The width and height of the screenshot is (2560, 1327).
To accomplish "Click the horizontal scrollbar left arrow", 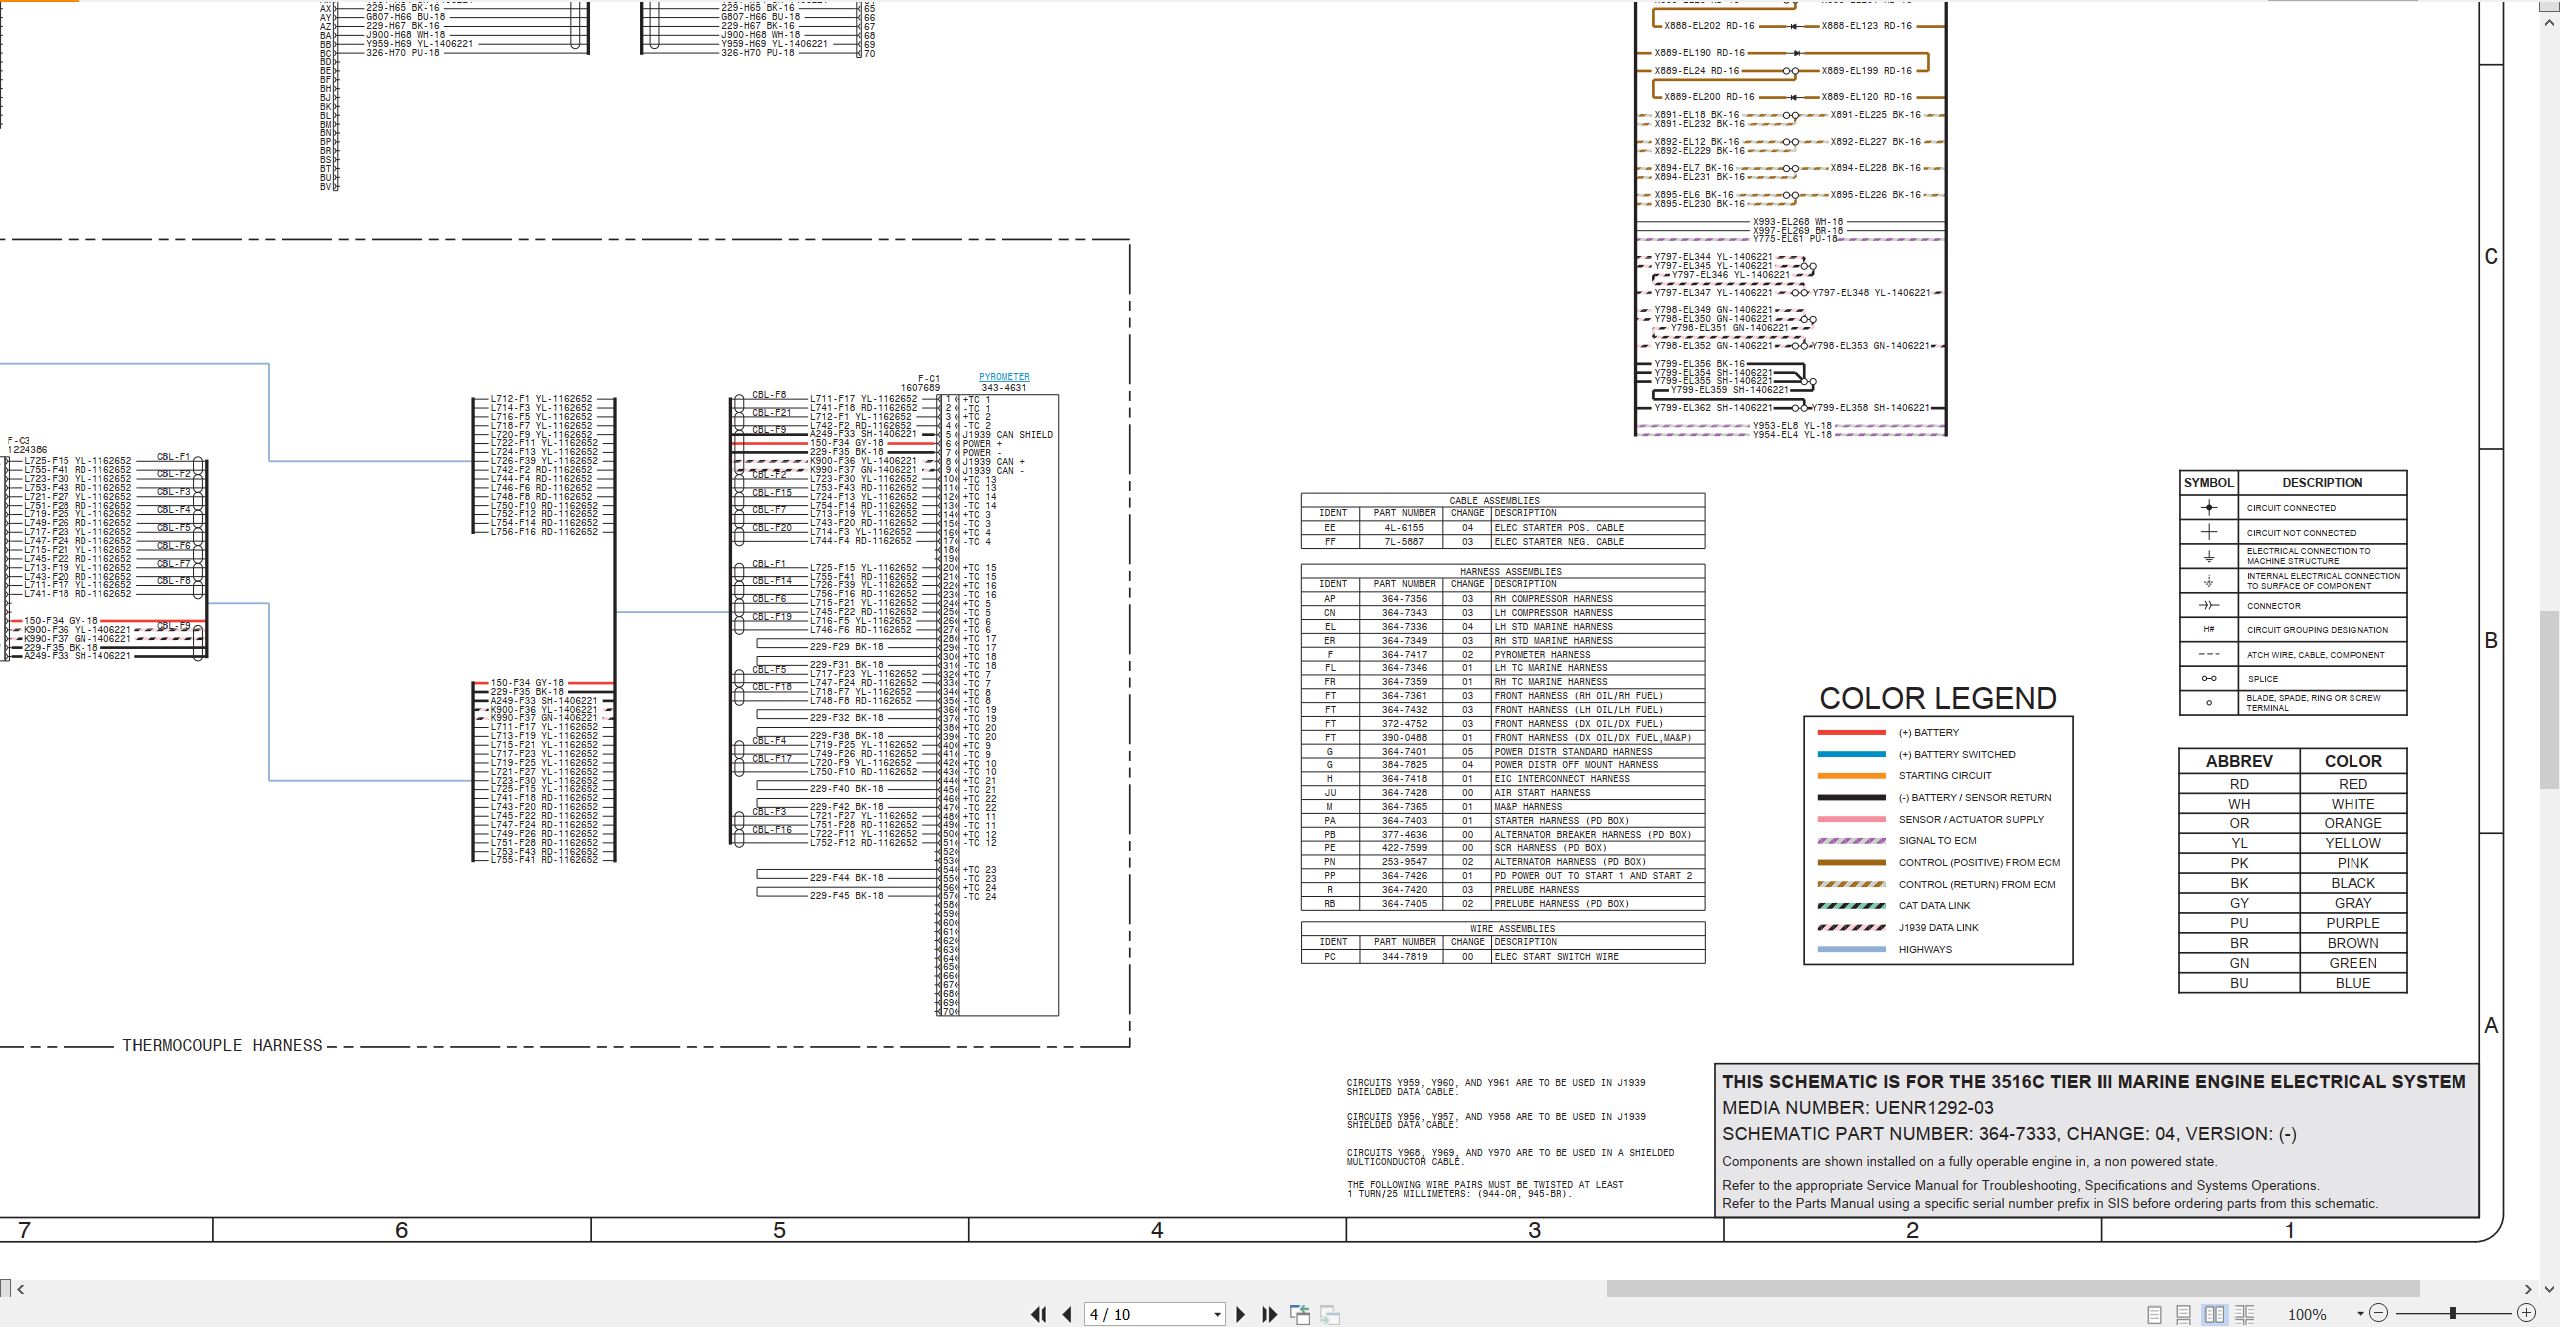I will click(x=21, y=1289).
